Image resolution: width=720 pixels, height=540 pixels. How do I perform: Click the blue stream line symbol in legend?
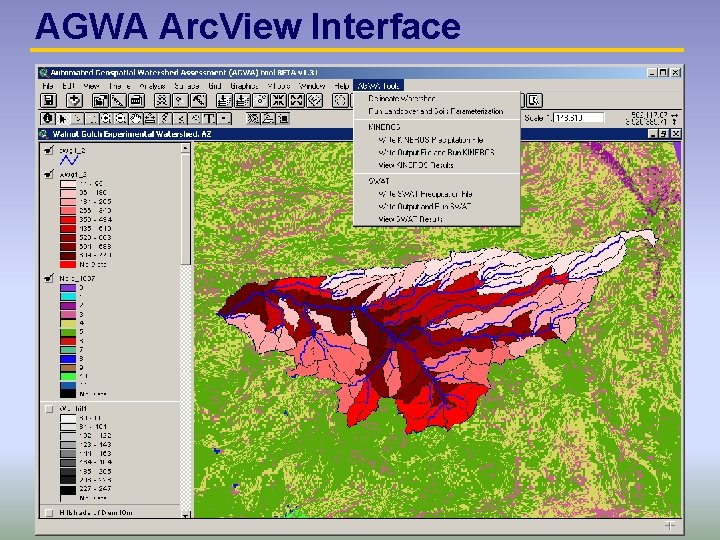pyautogui.click(x=69, y=160)
